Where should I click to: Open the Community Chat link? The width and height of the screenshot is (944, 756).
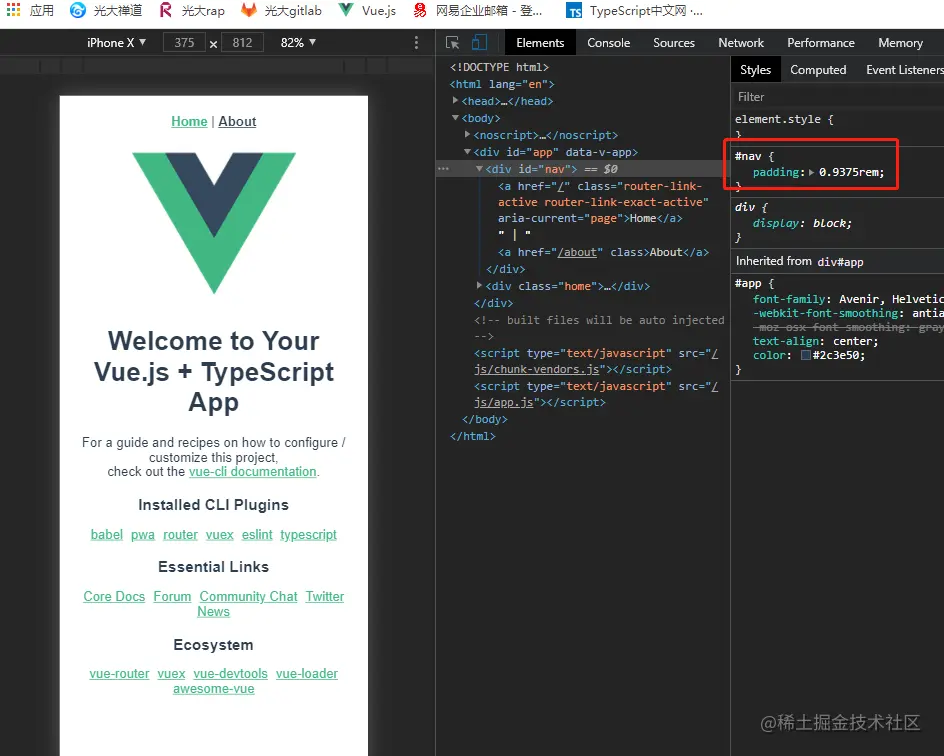tap(248, 596)
